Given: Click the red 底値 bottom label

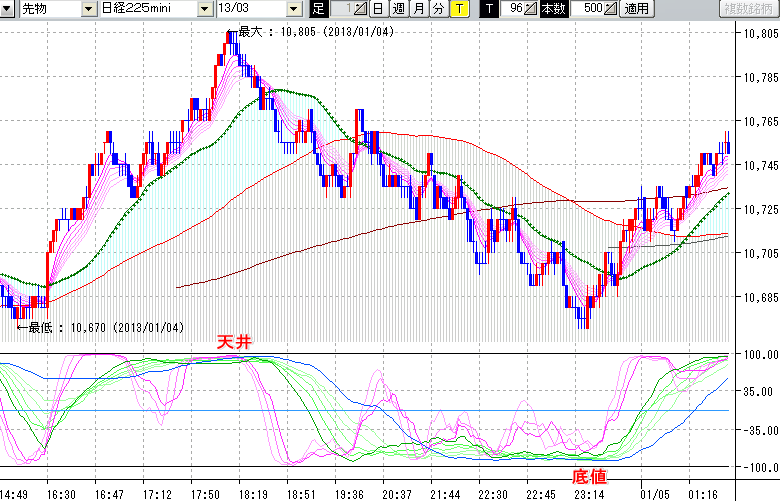Looking at the screenshot, I should (x=588, y=476).
